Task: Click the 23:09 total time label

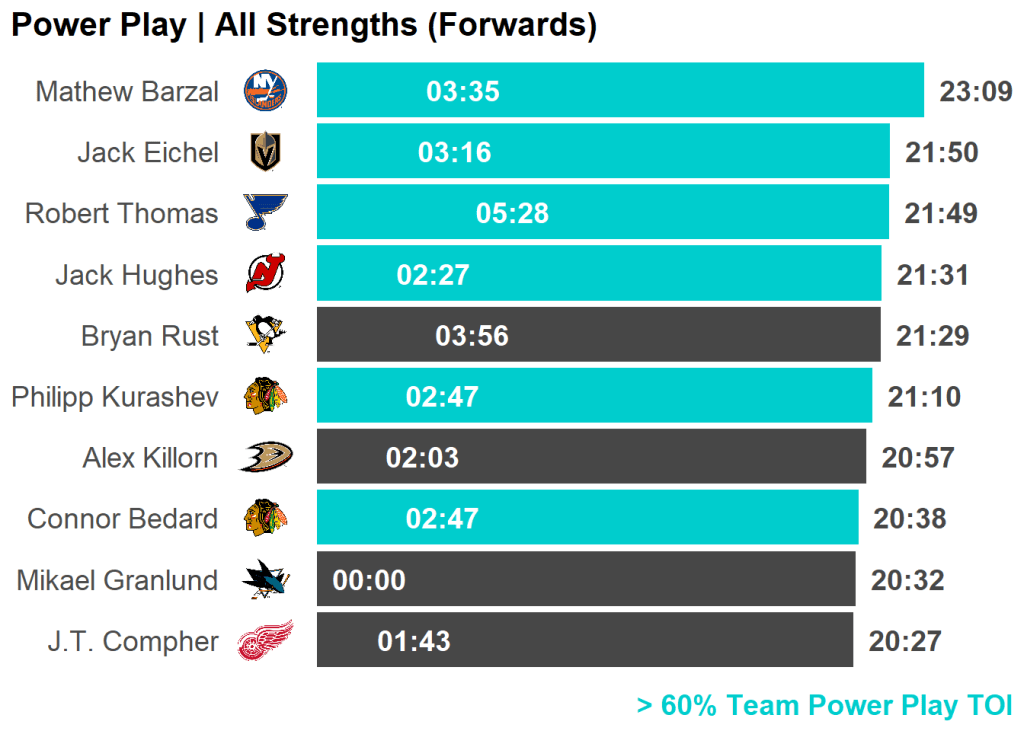Action: 976,92
